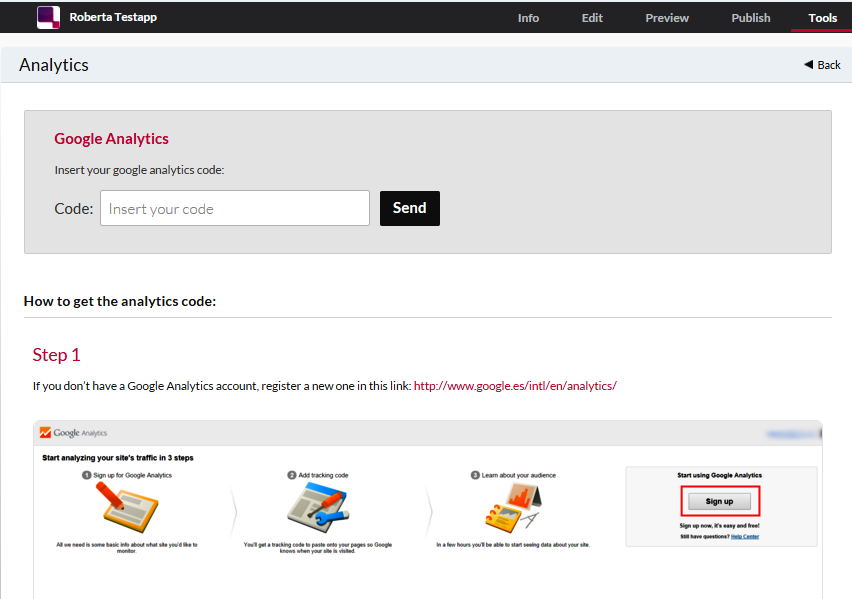Screen dimensions: 852x599
Task: Click the Back link
Action: pyautogui.click(x=822, y=65)
